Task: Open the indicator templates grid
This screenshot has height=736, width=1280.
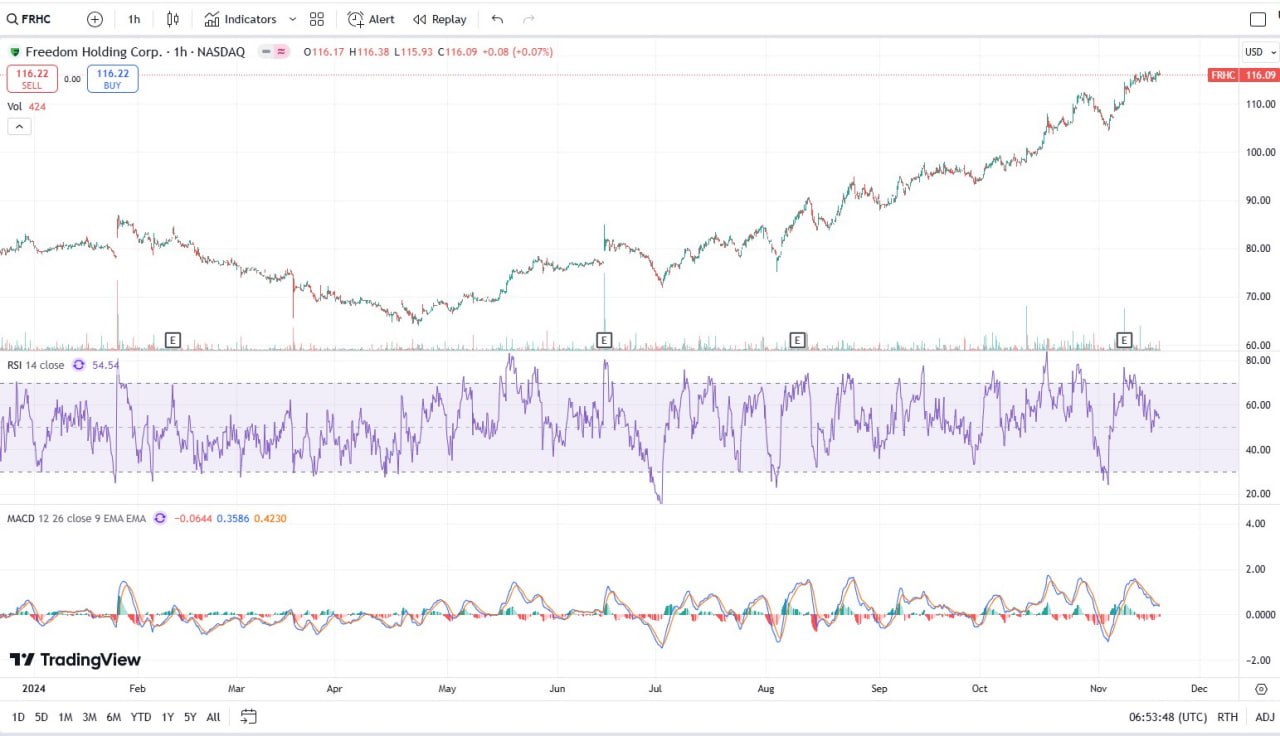Action: click(x=317, y=19)
